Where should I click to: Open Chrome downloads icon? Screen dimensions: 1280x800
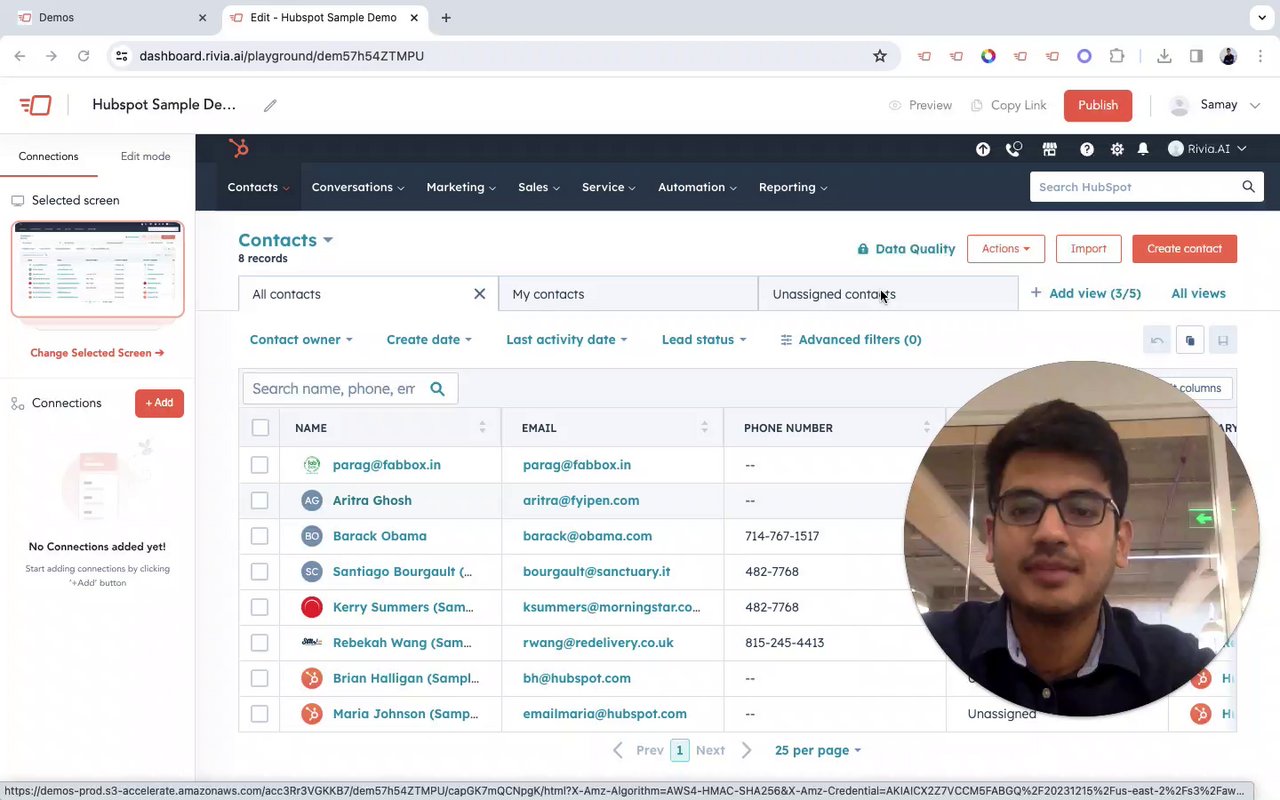tap(1164, 56)
